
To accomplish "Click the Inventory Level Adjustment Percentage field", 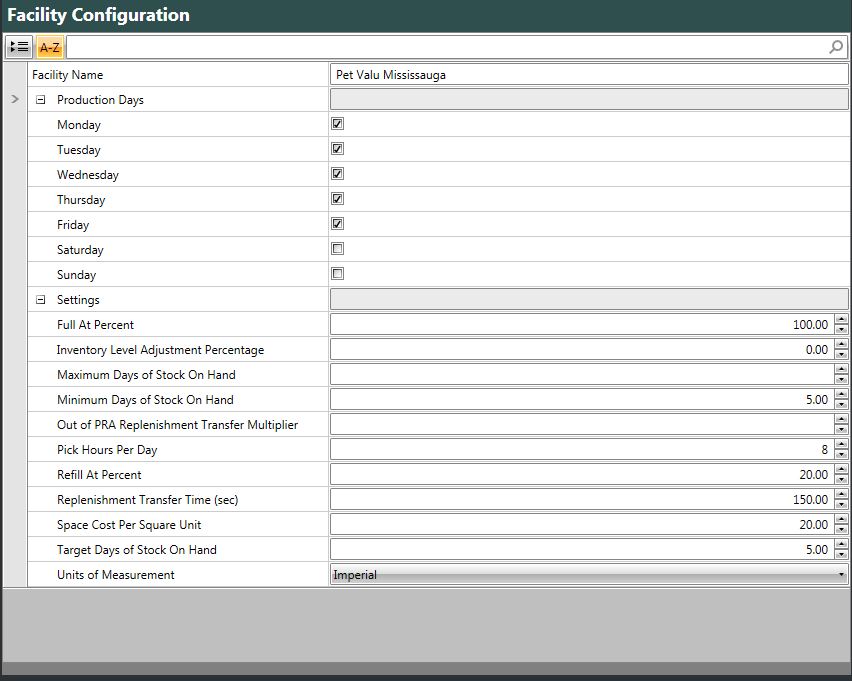I will (x=582, y=349).
